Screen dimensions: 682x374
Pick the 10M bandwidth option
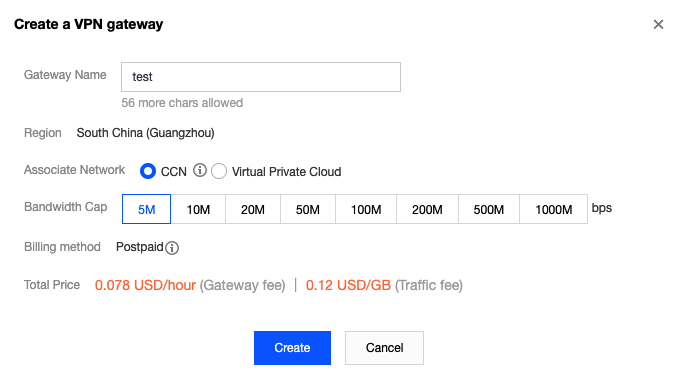(198, 209)
